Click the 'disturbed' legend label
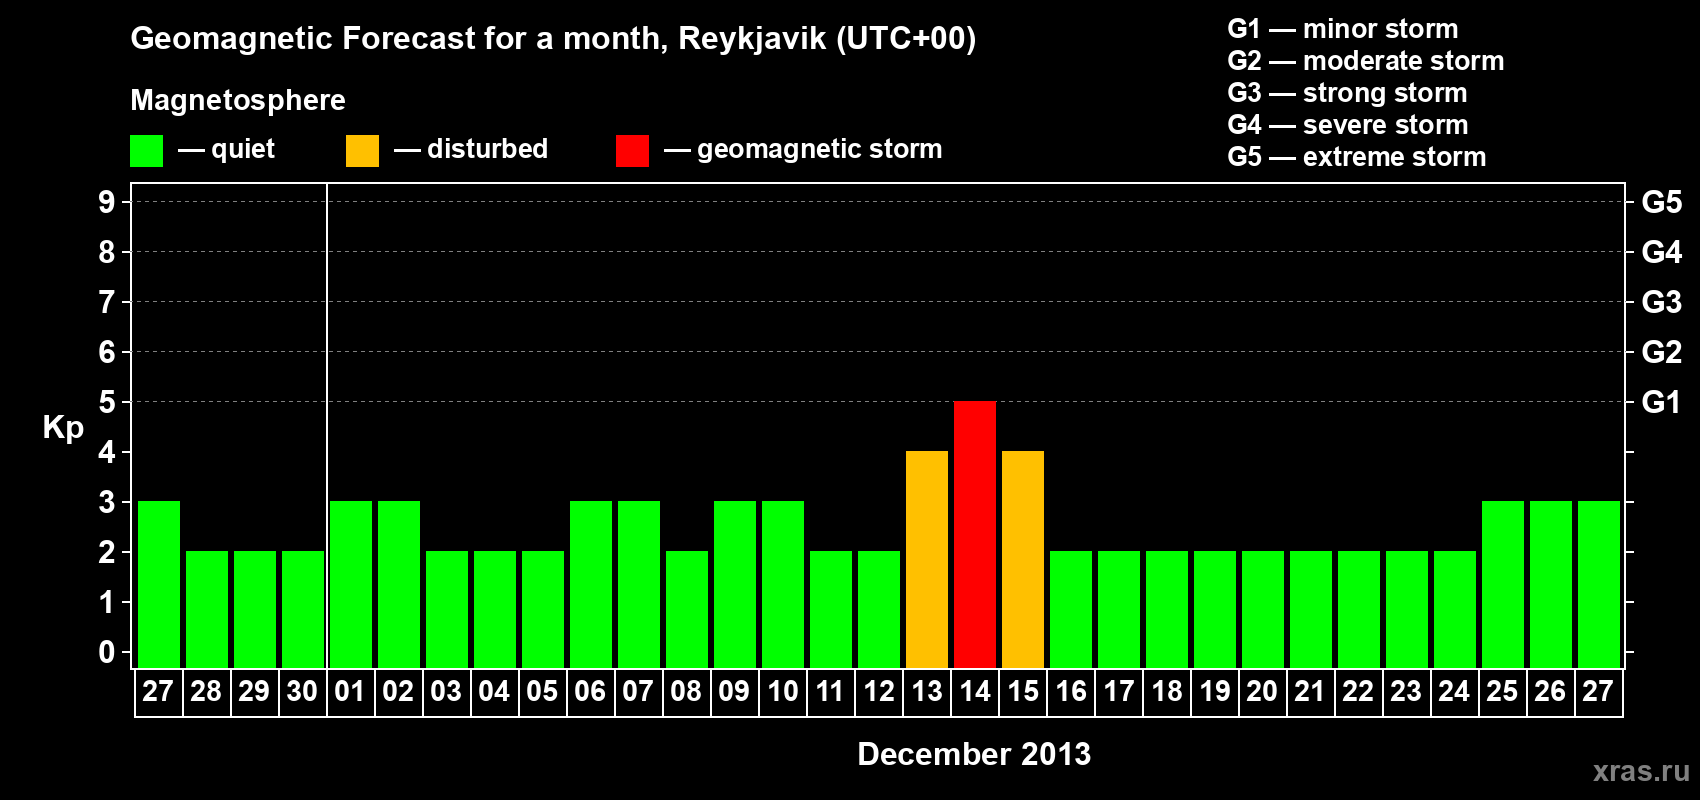The height and width of the screenshot is (800, 1700). [487, 149]
